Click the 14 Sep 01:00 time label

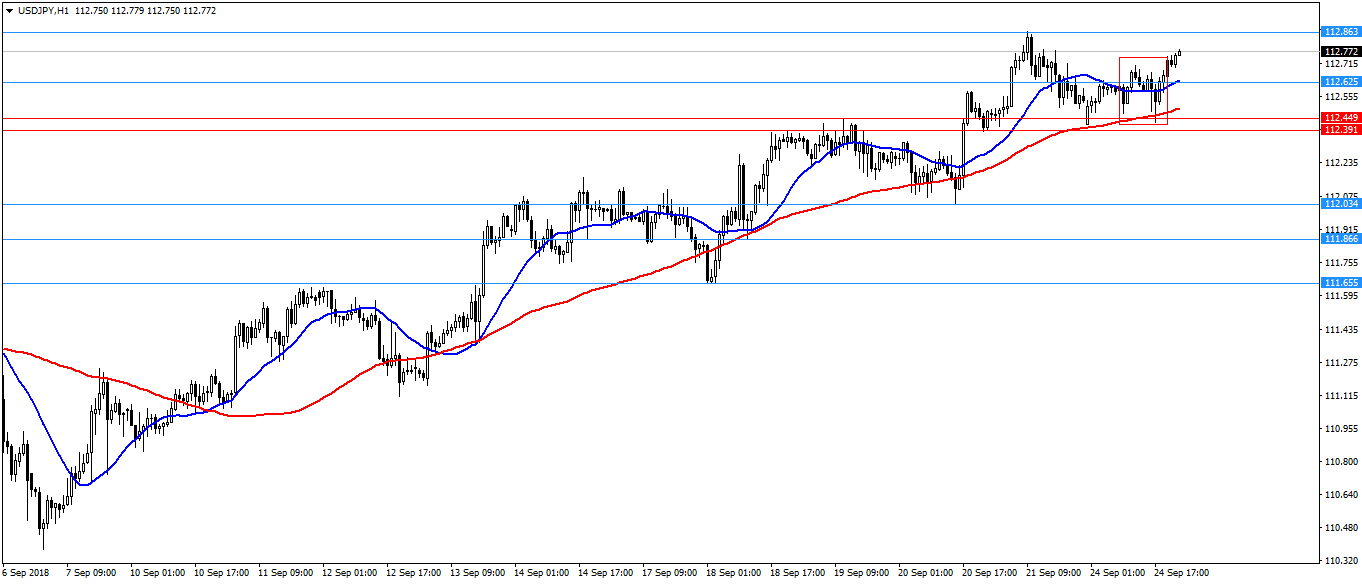[542, 574]
